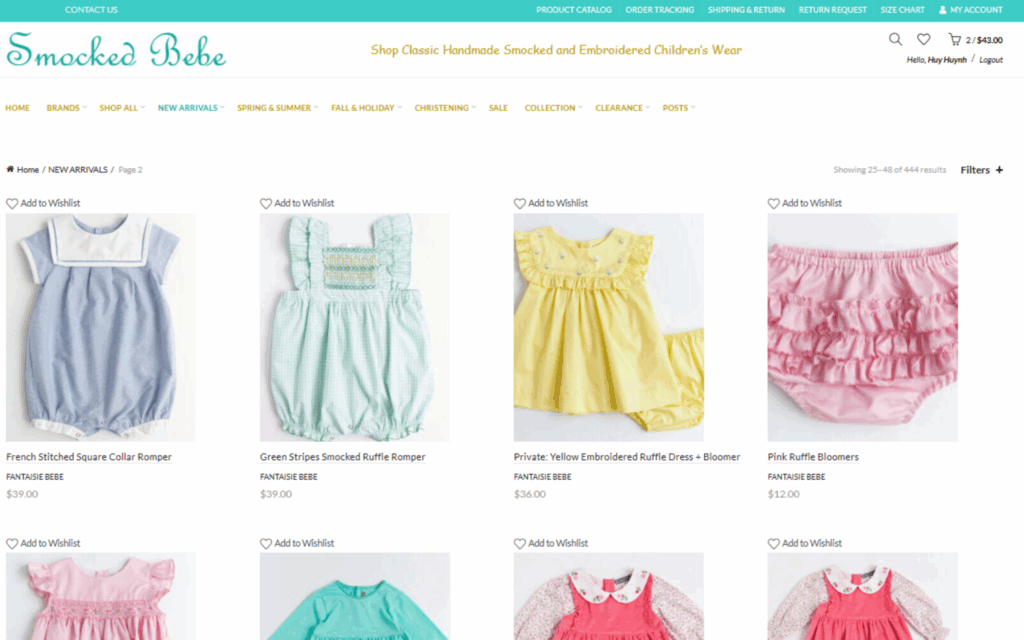Screen dimensions: 1024x640
Task: Open the search magnifier icon
Action: [895, 40]
